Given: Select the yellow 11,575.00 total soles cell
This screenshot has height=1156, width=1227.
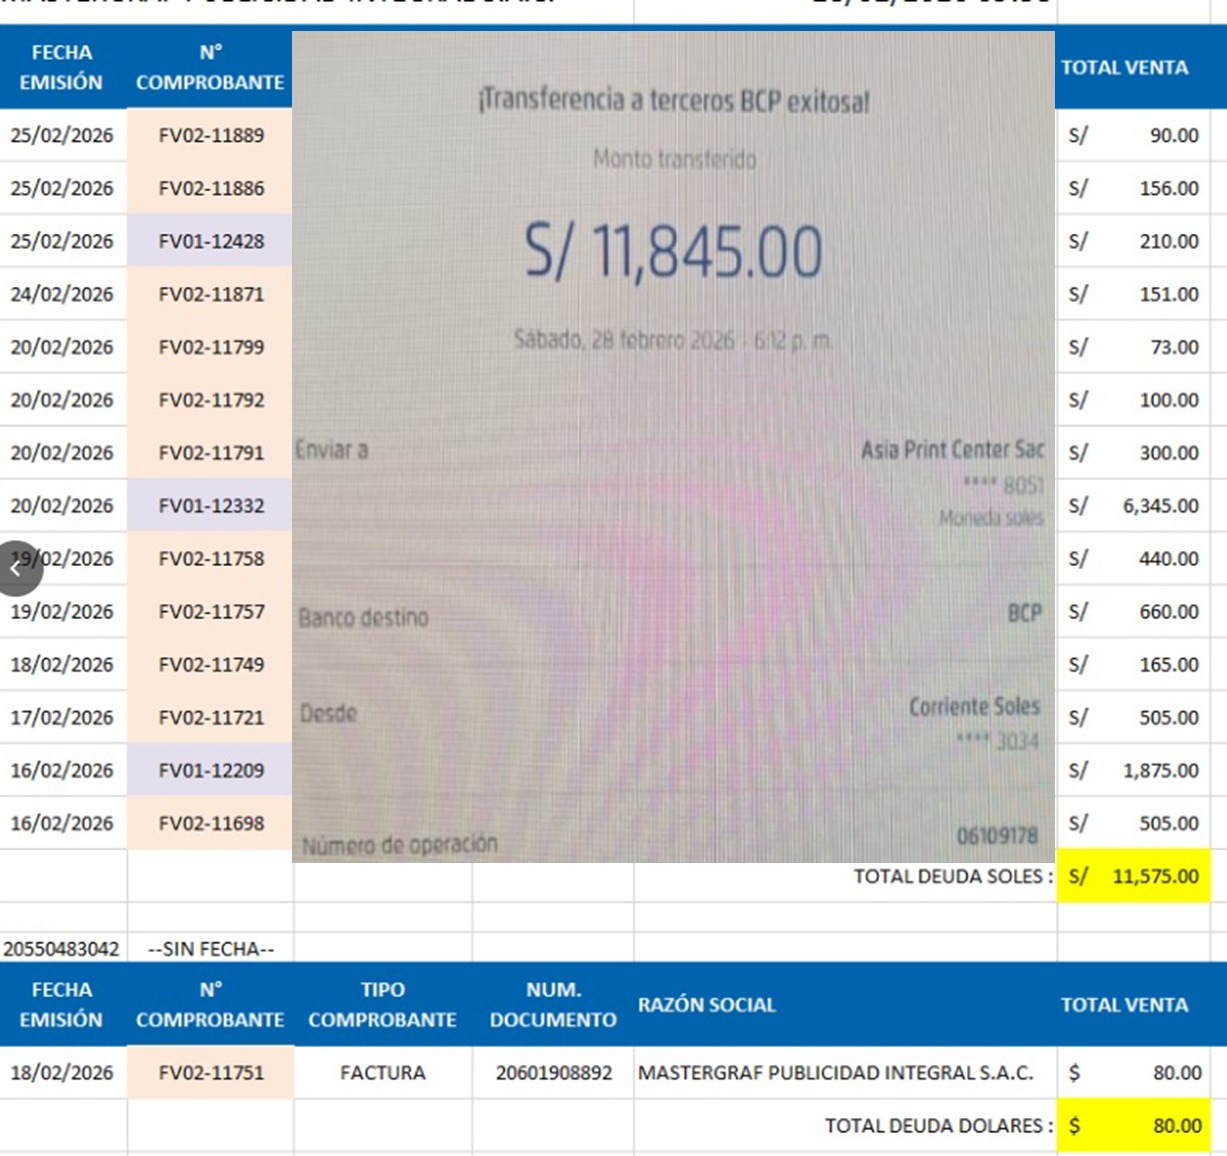Looking at the screenshot, I should (x=1133, y=876).
